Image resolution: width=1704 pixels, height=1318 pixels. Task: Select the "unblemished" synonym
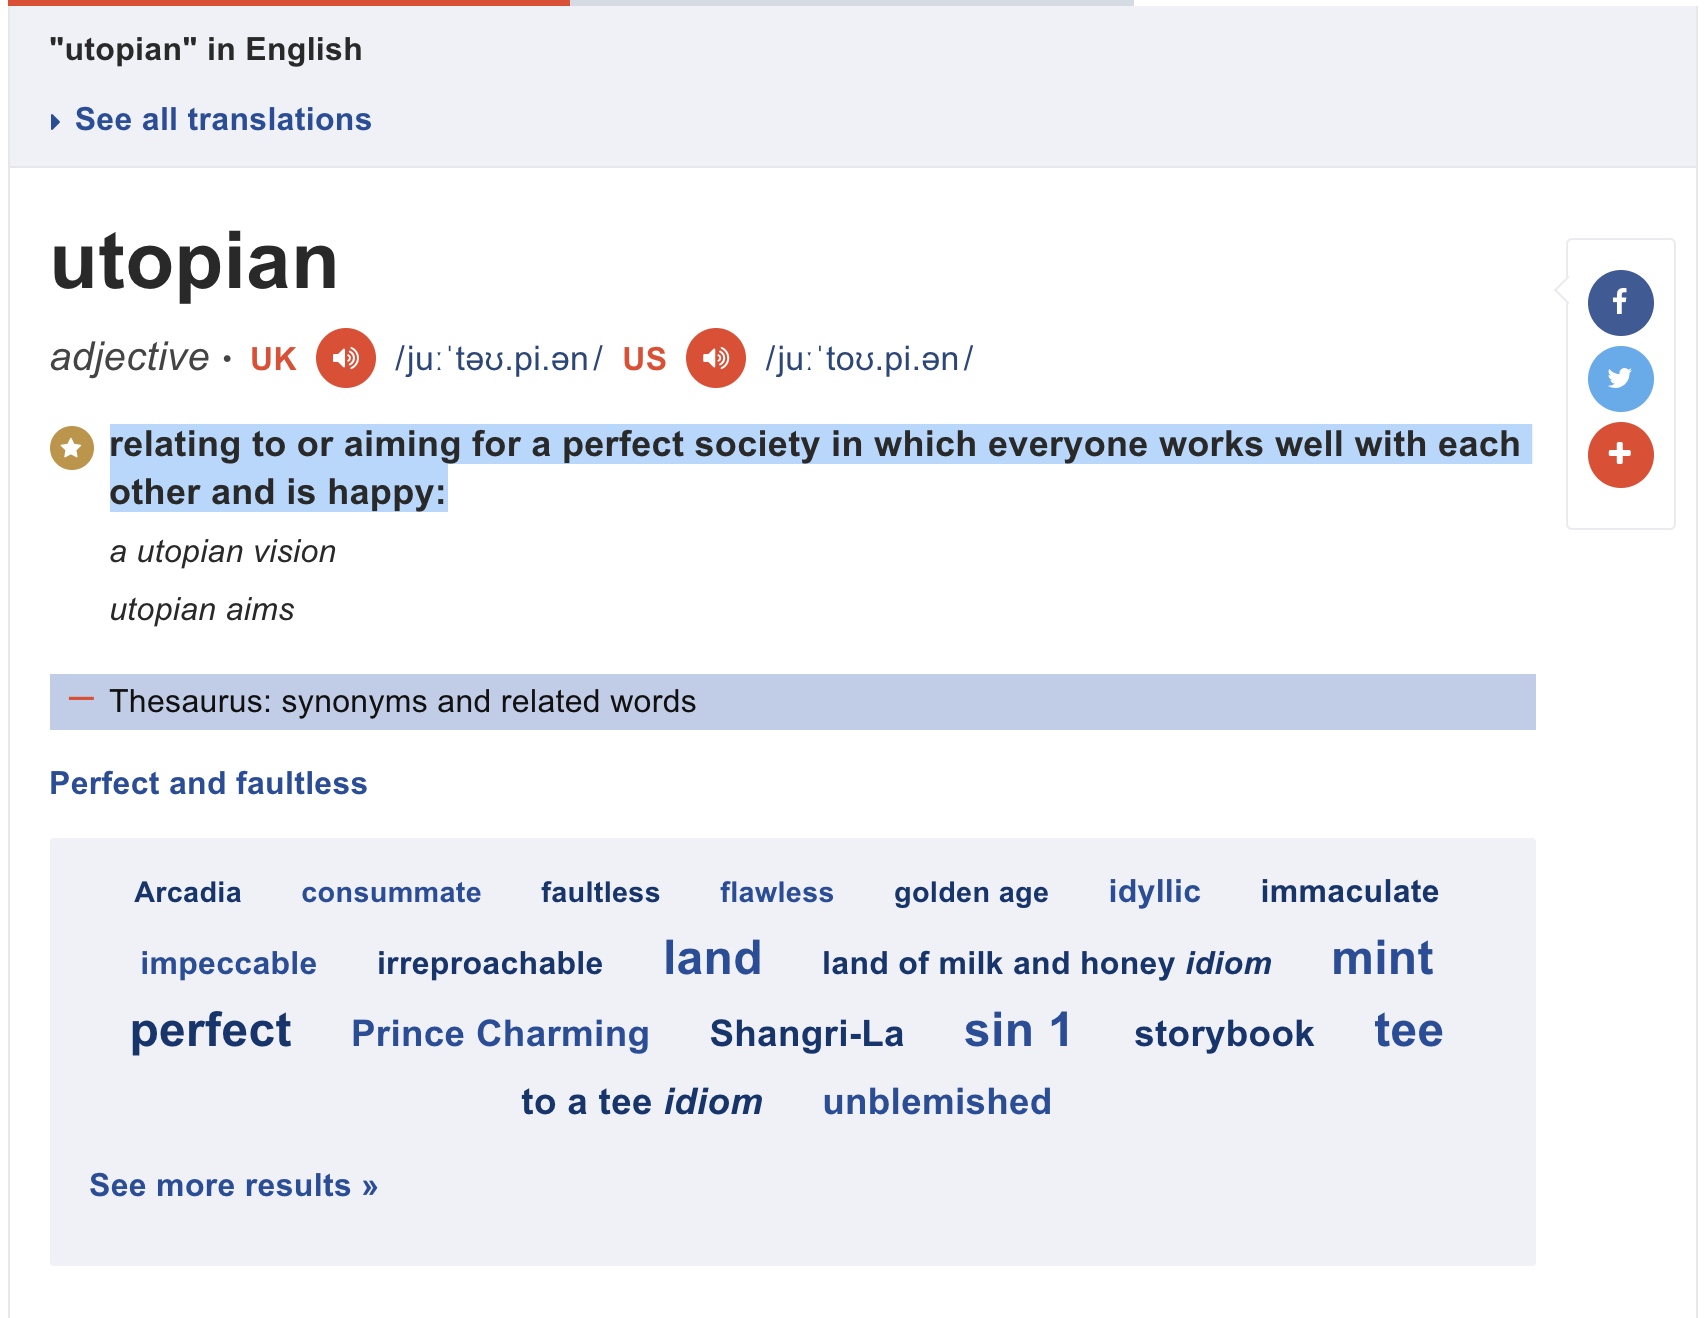[x=937, y=1101]
